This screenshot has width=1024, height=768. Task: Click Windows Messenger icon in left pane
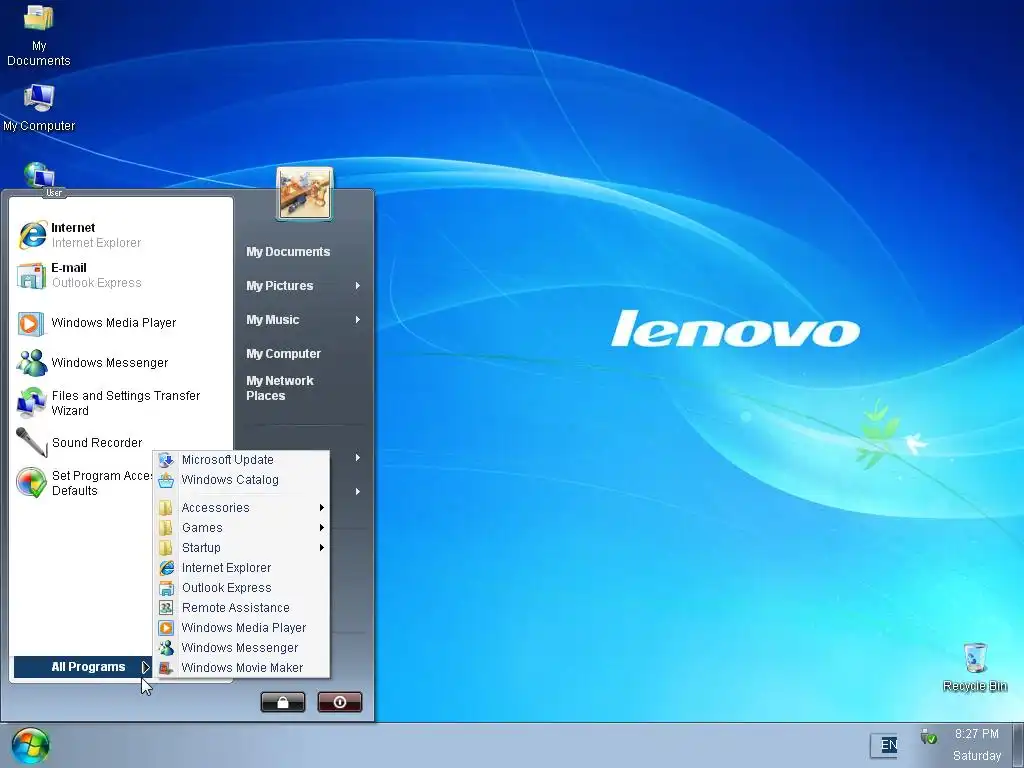[31, 363]
